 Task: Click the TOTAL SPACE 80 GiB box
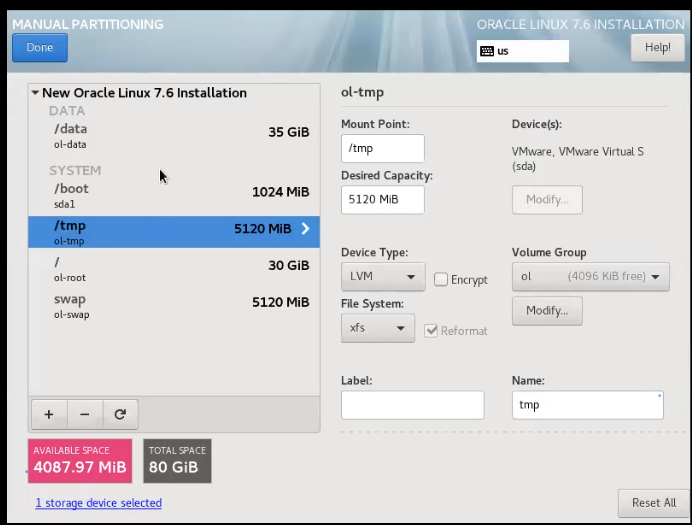tap(177, 461)
